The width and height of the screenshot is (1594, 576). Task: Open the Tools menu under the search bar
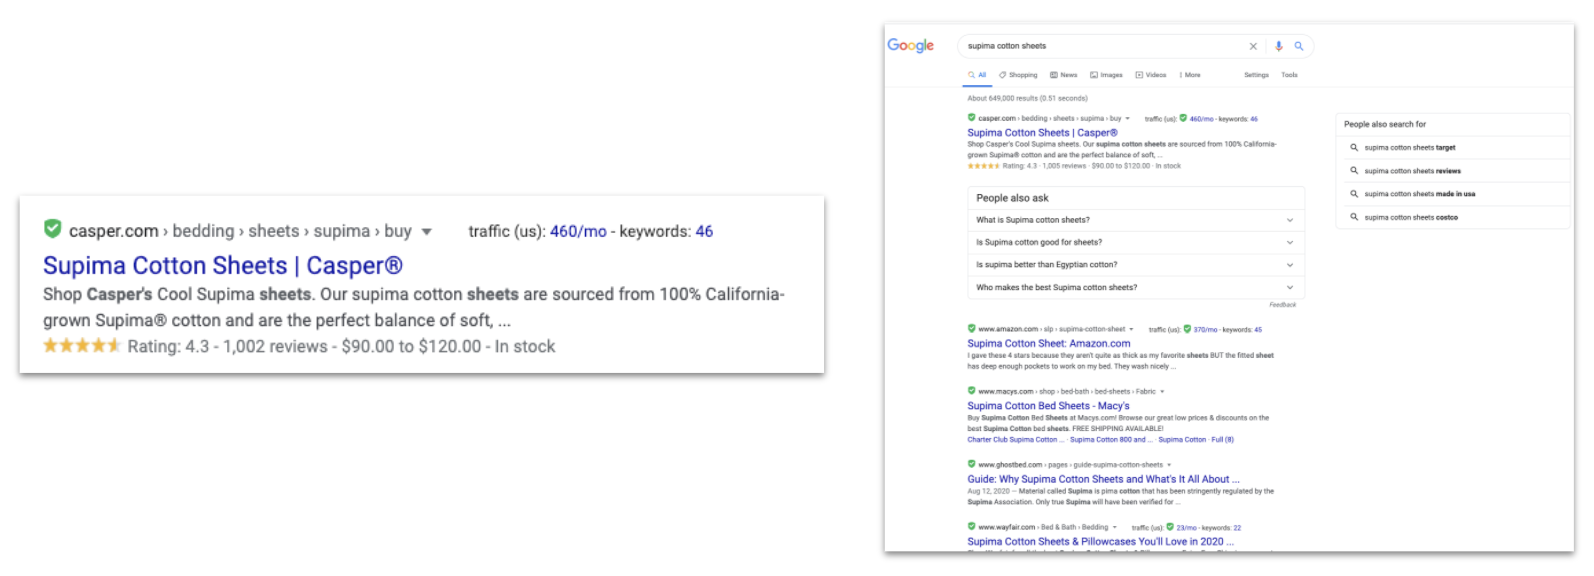coord(1289,75)
